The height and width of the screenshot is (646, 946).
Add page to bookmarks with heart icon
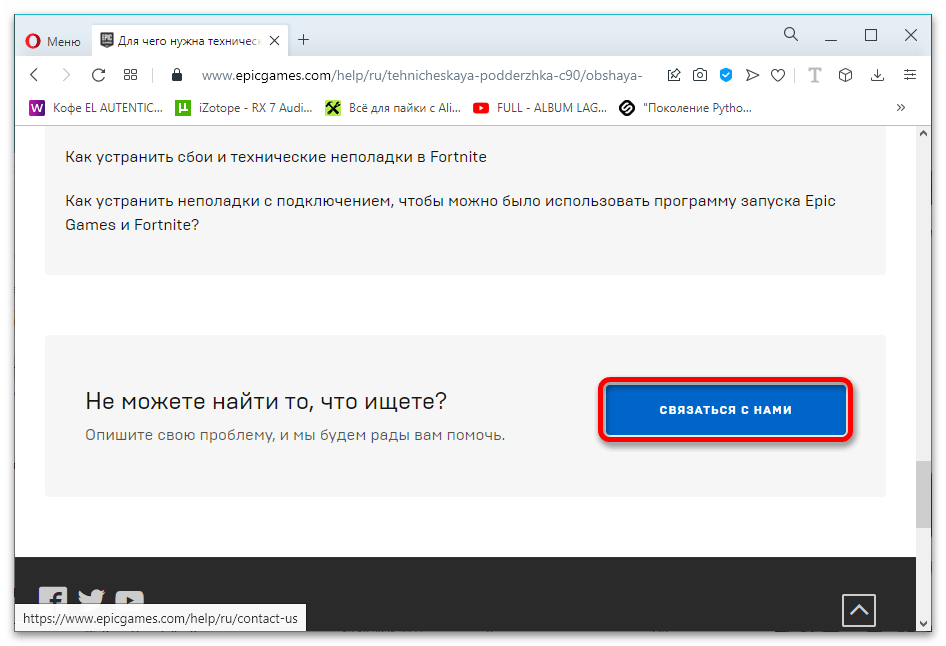pyautogui.click(x=778, y=75)
